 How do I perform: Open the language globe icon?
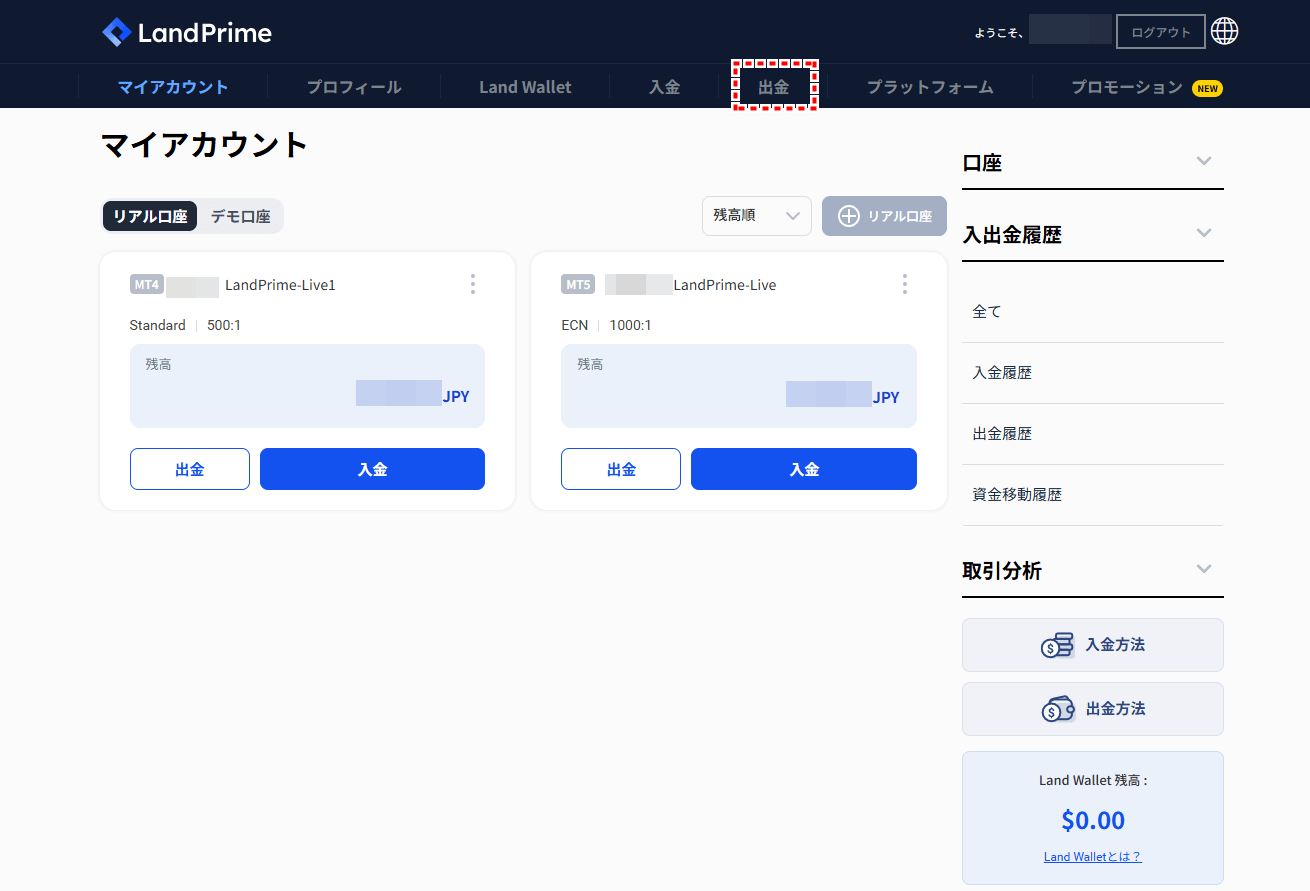click(1224, 32)
